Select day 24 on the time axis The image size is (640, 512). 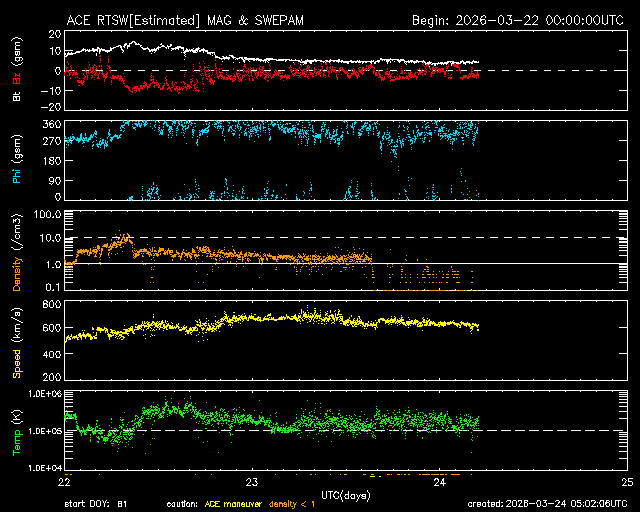[x=440, y=481]
